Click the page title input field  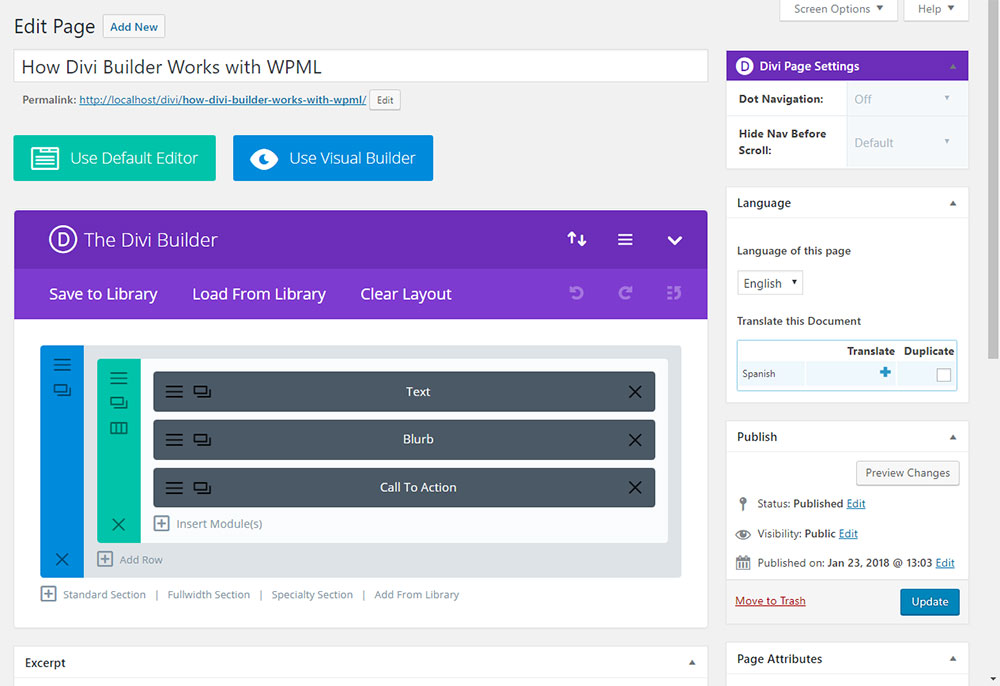pyautogui.click(x=361, y=66)
